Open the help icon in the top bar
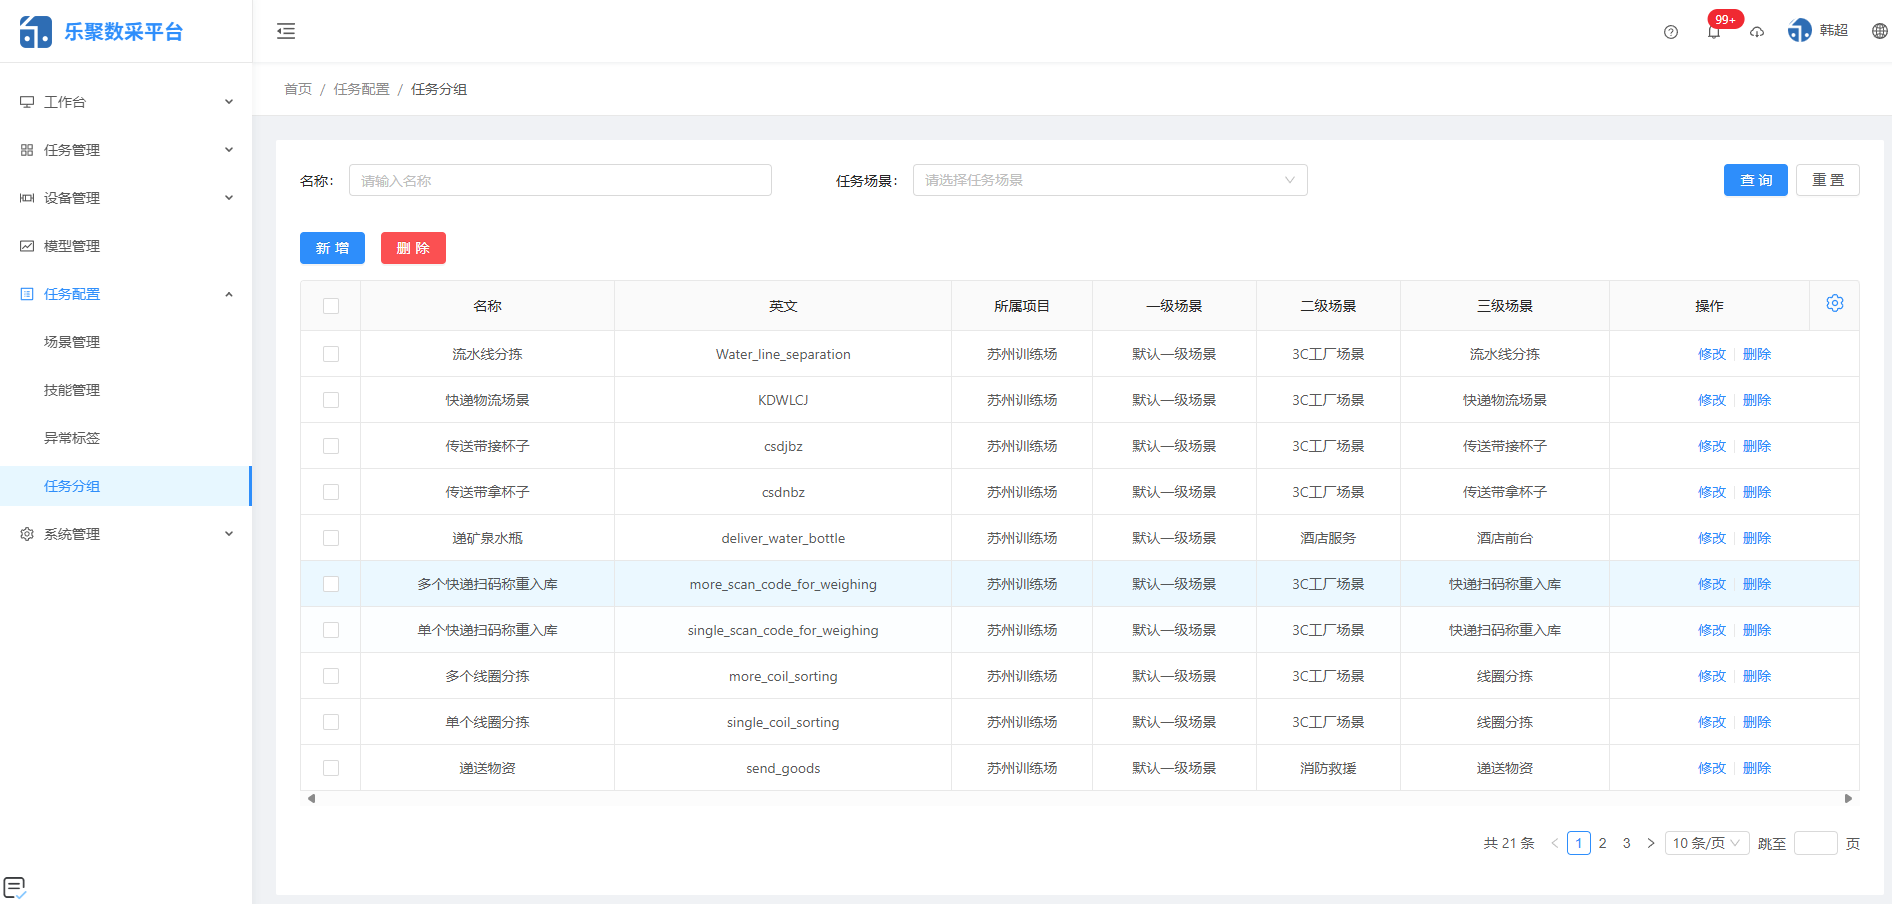Screen dimensions: 1892x904 1670,32
